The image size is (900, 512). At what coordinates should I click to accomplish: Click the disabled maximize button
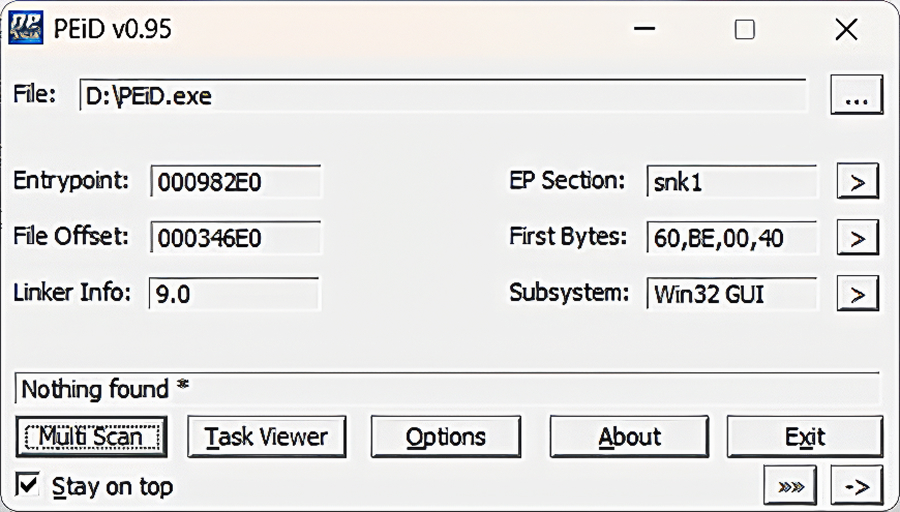point(745,29)
